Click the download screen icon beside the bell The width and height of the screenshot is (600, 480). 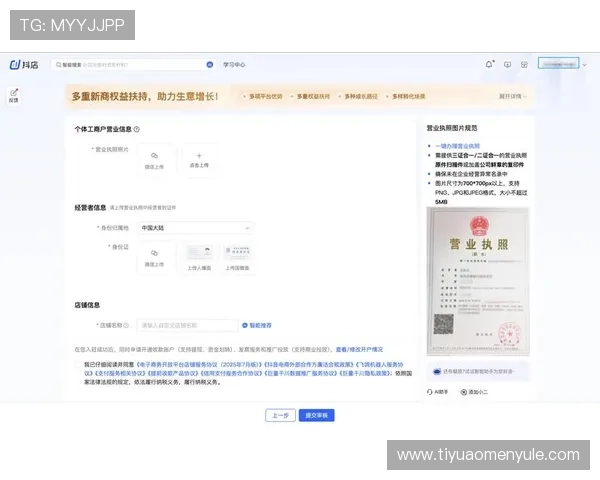(x=507, y=65)
